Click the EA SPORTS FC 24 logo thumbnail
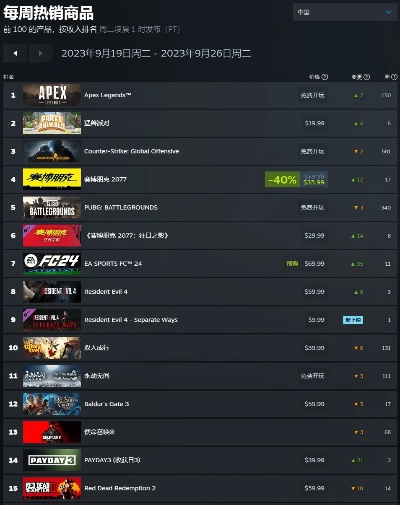The height and width of the screenshot is (505, 400). click(x=52, y=263)
